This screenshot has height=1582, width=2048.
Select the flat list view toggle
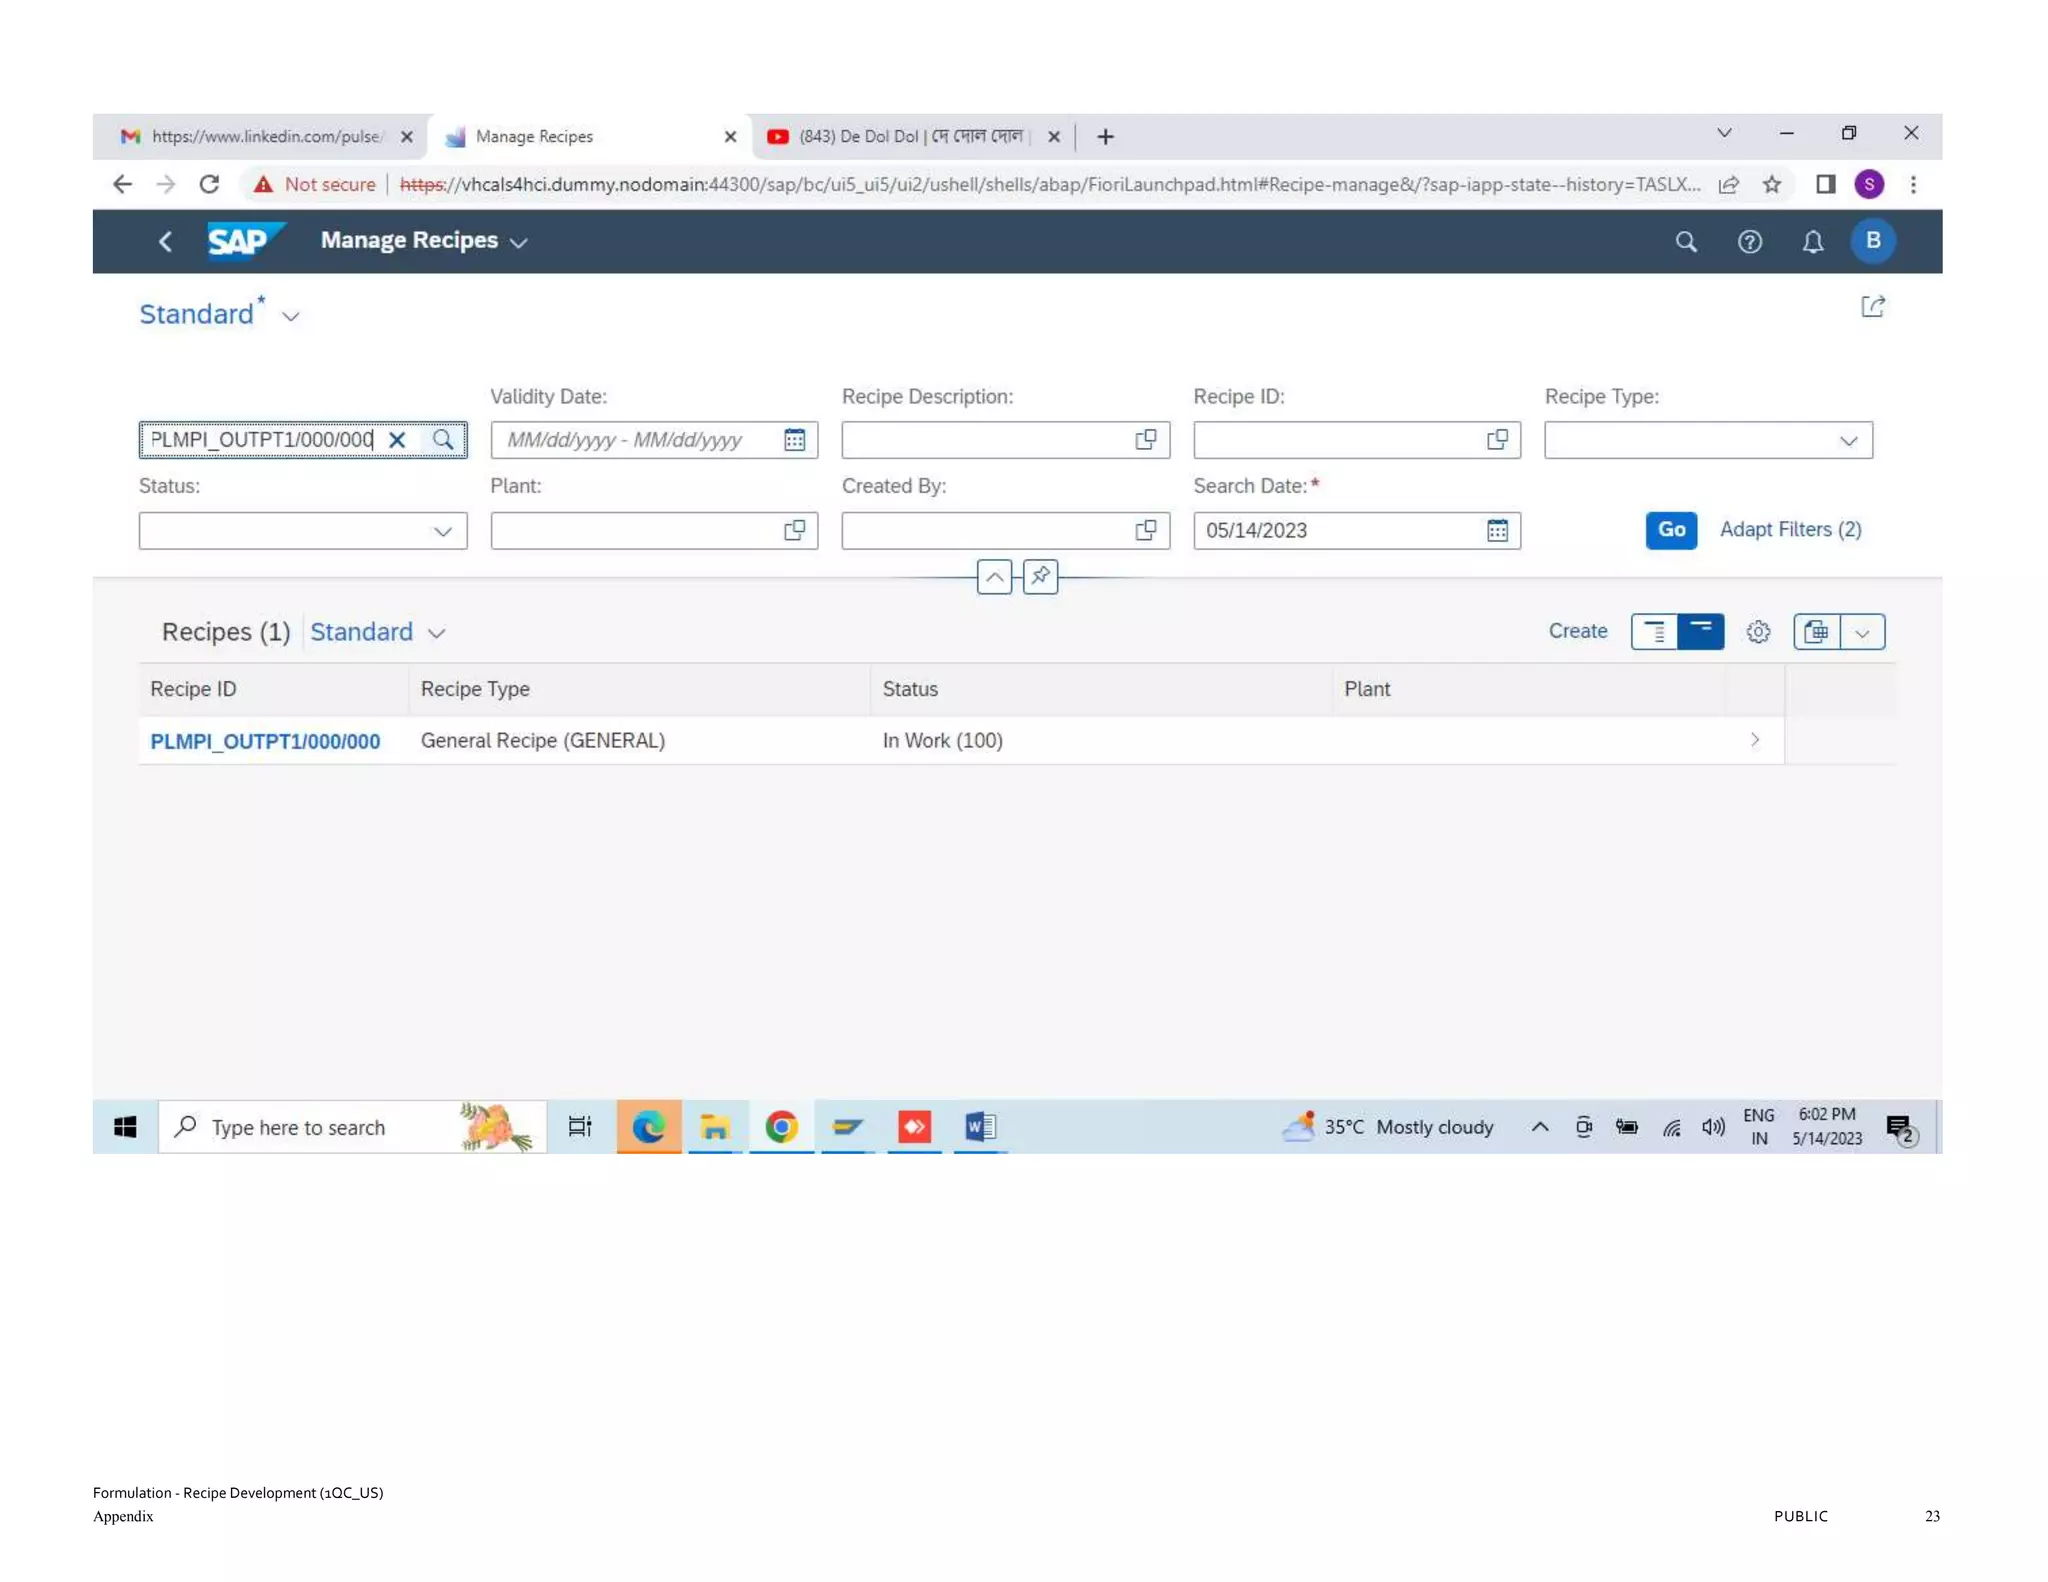click(1700, 632)
